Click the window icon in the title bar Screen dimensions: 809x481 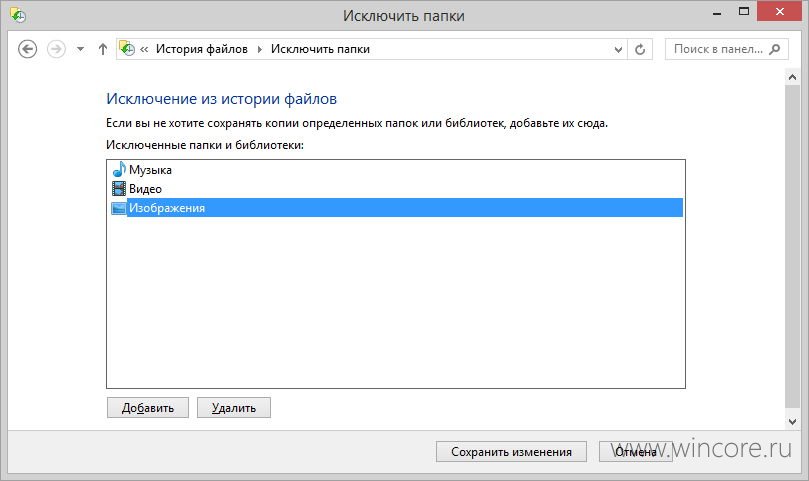point(18,15)
